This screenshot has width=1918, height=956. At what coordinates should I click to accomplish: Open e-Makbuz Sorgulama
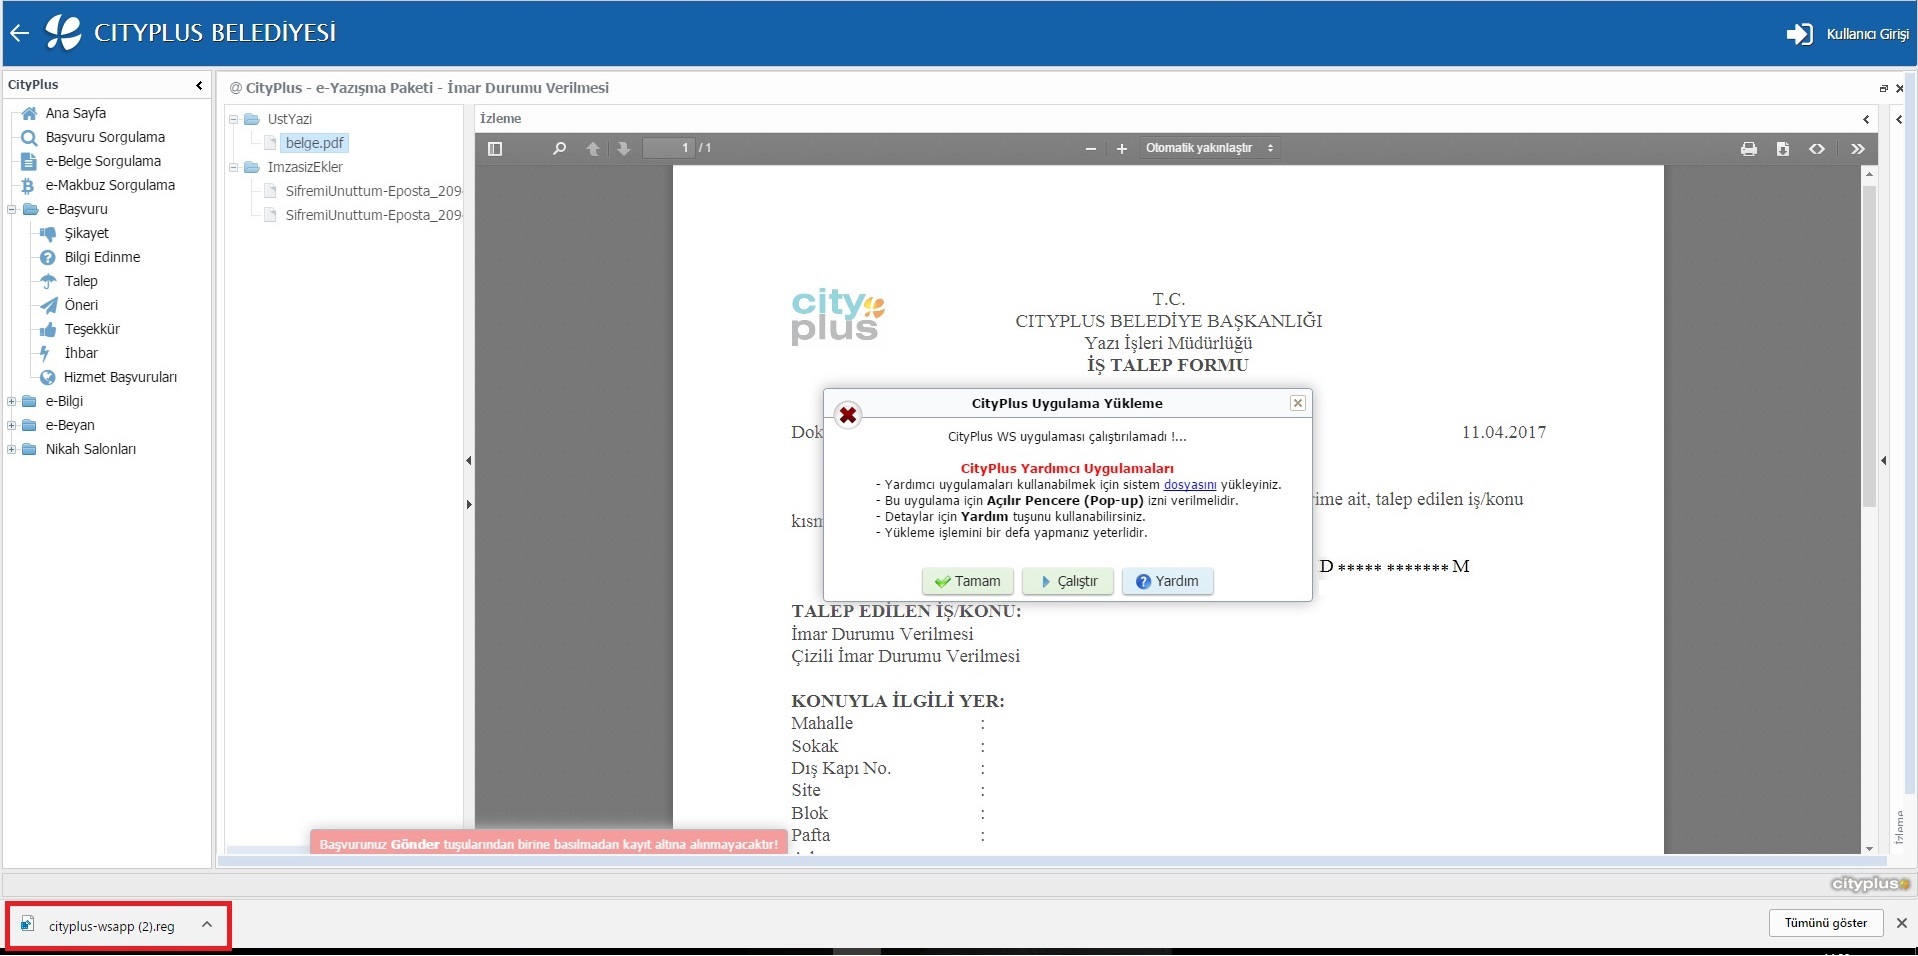[110, 185]
